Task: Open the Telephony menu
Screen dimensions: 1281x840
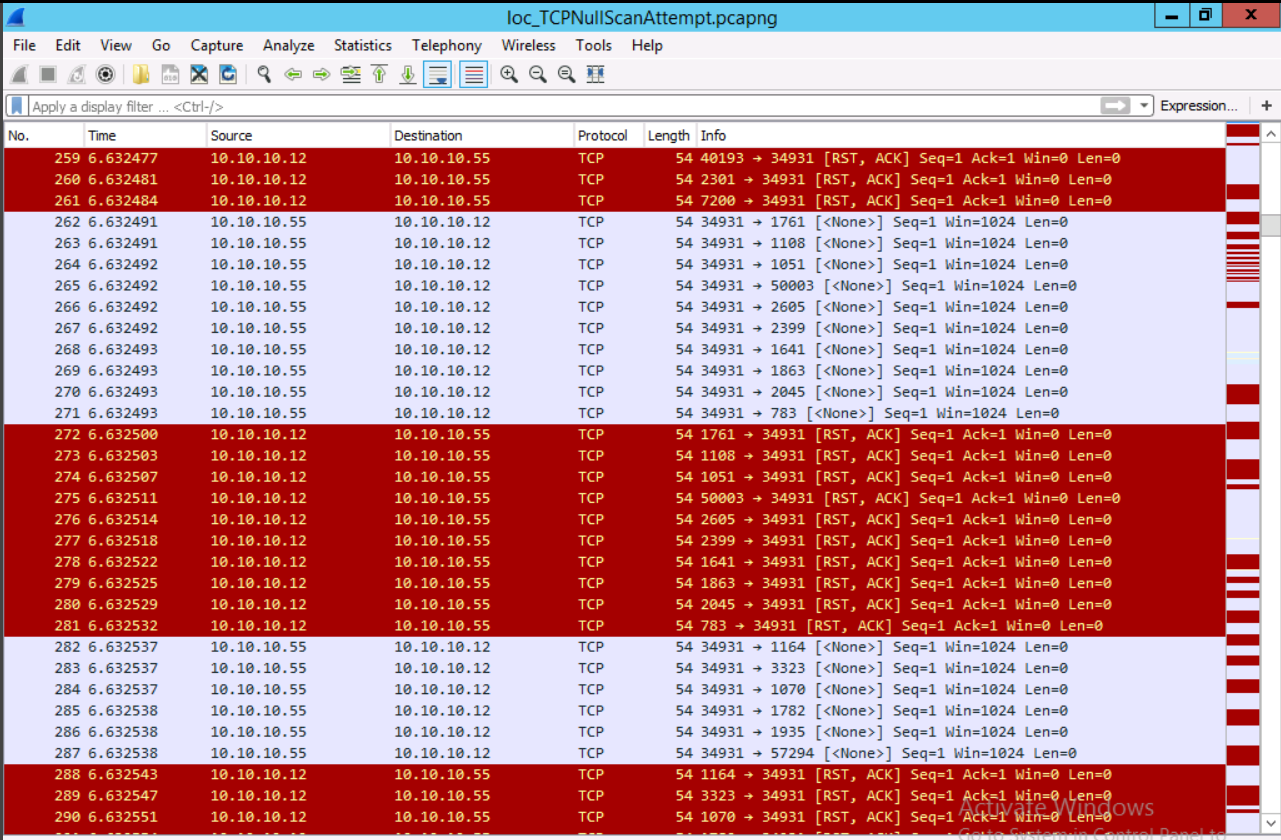Action: (447, 45)
